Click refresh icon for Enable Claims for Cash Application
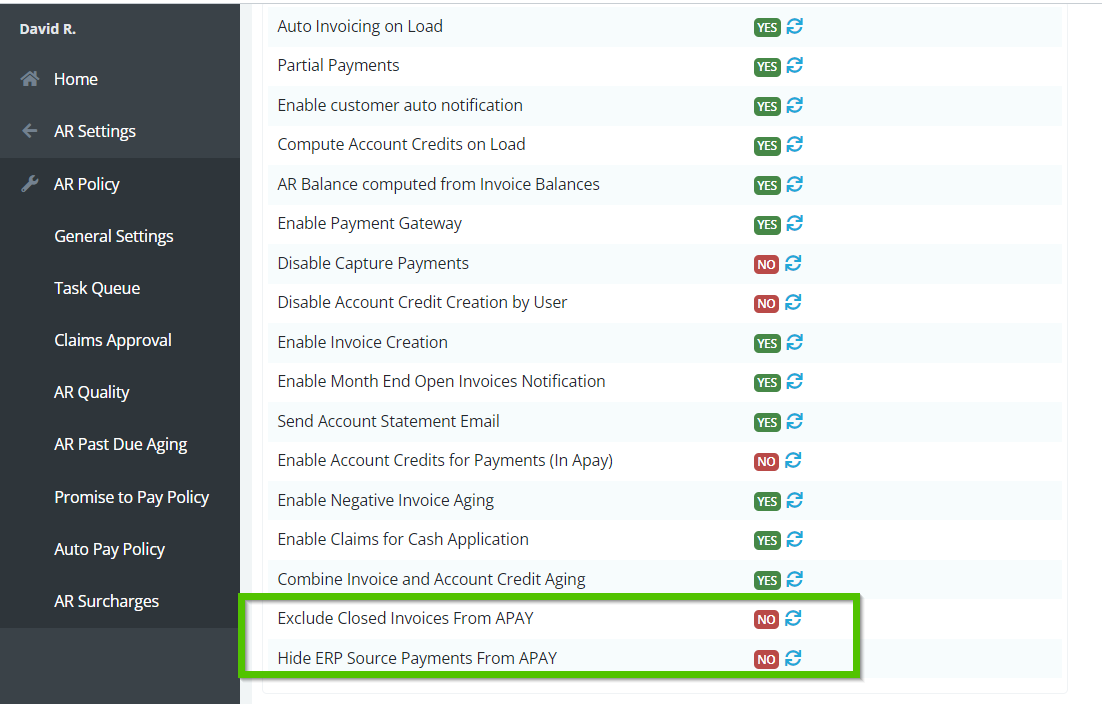Screen dimensions: 1102x704 pyautogui.click(x=794, y=540)
